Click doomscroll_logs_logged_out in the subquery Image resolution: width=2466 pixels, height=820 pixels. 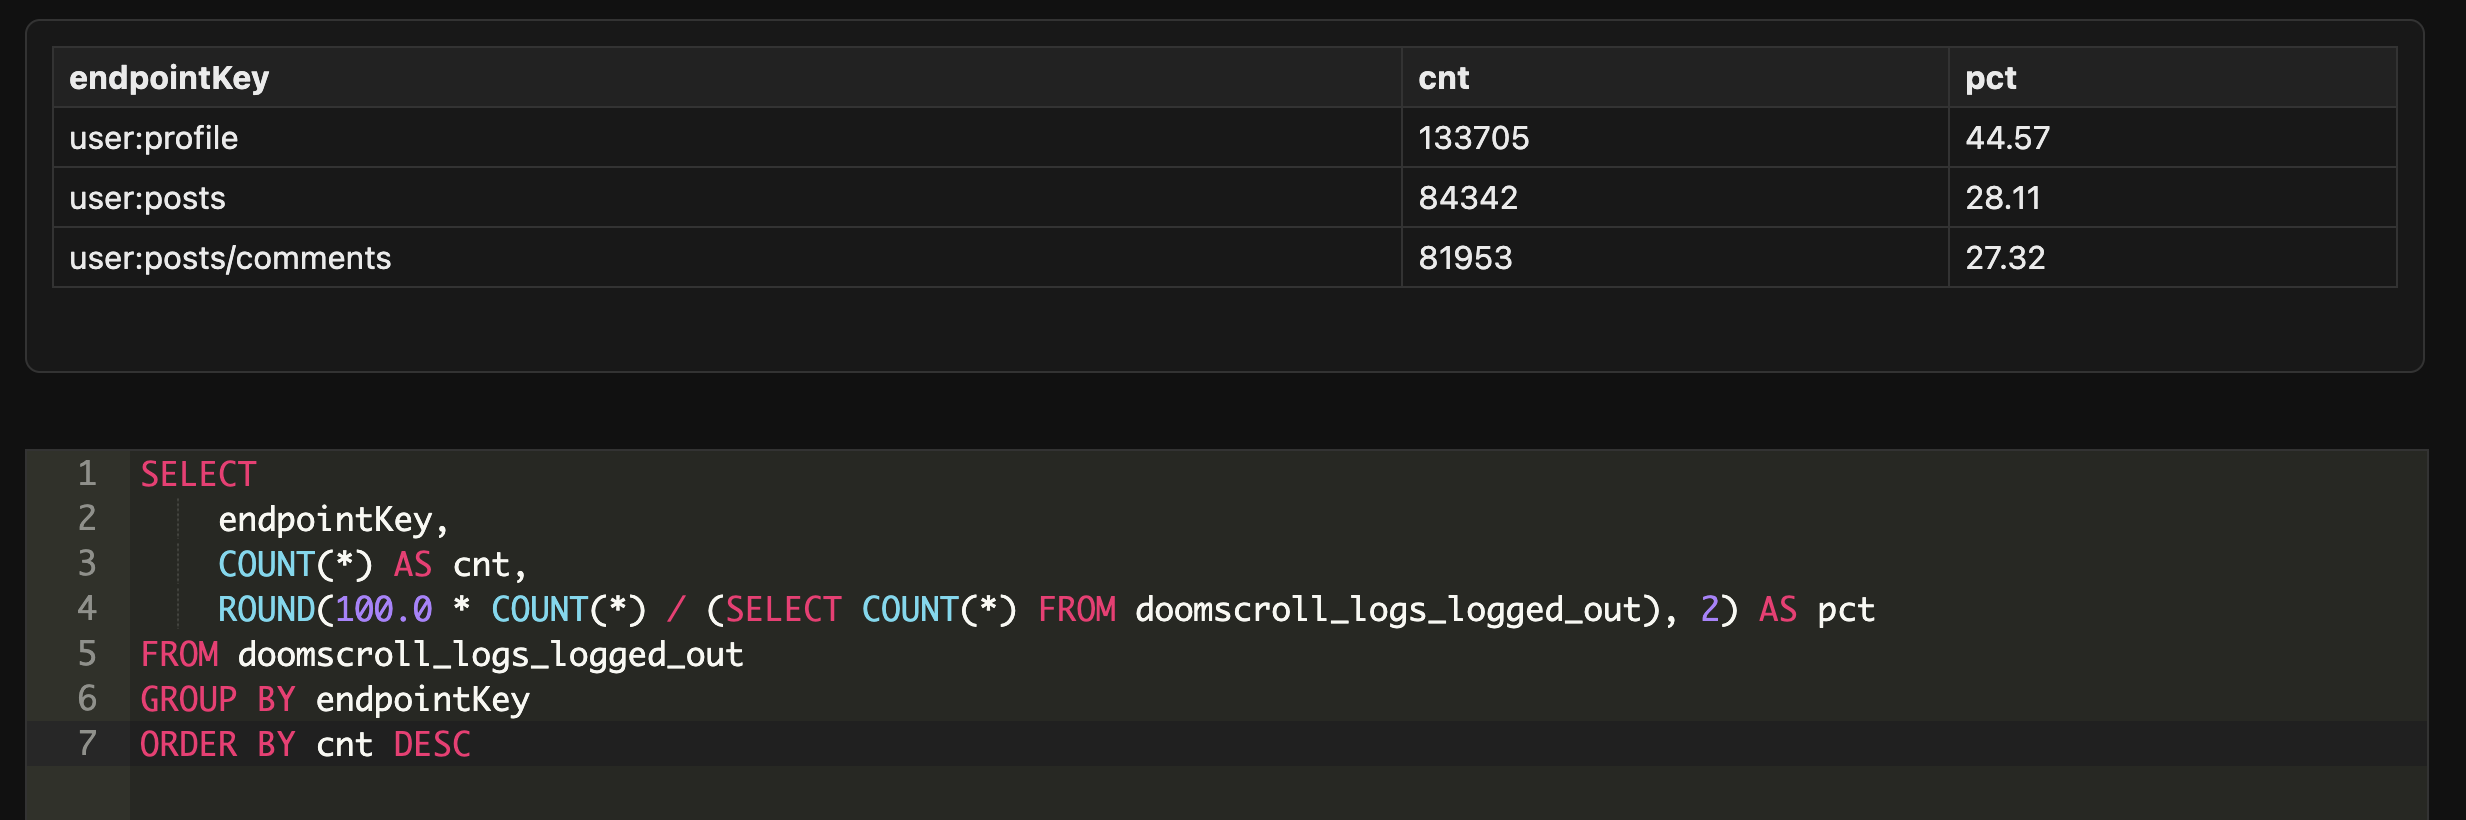[1388, 609]
